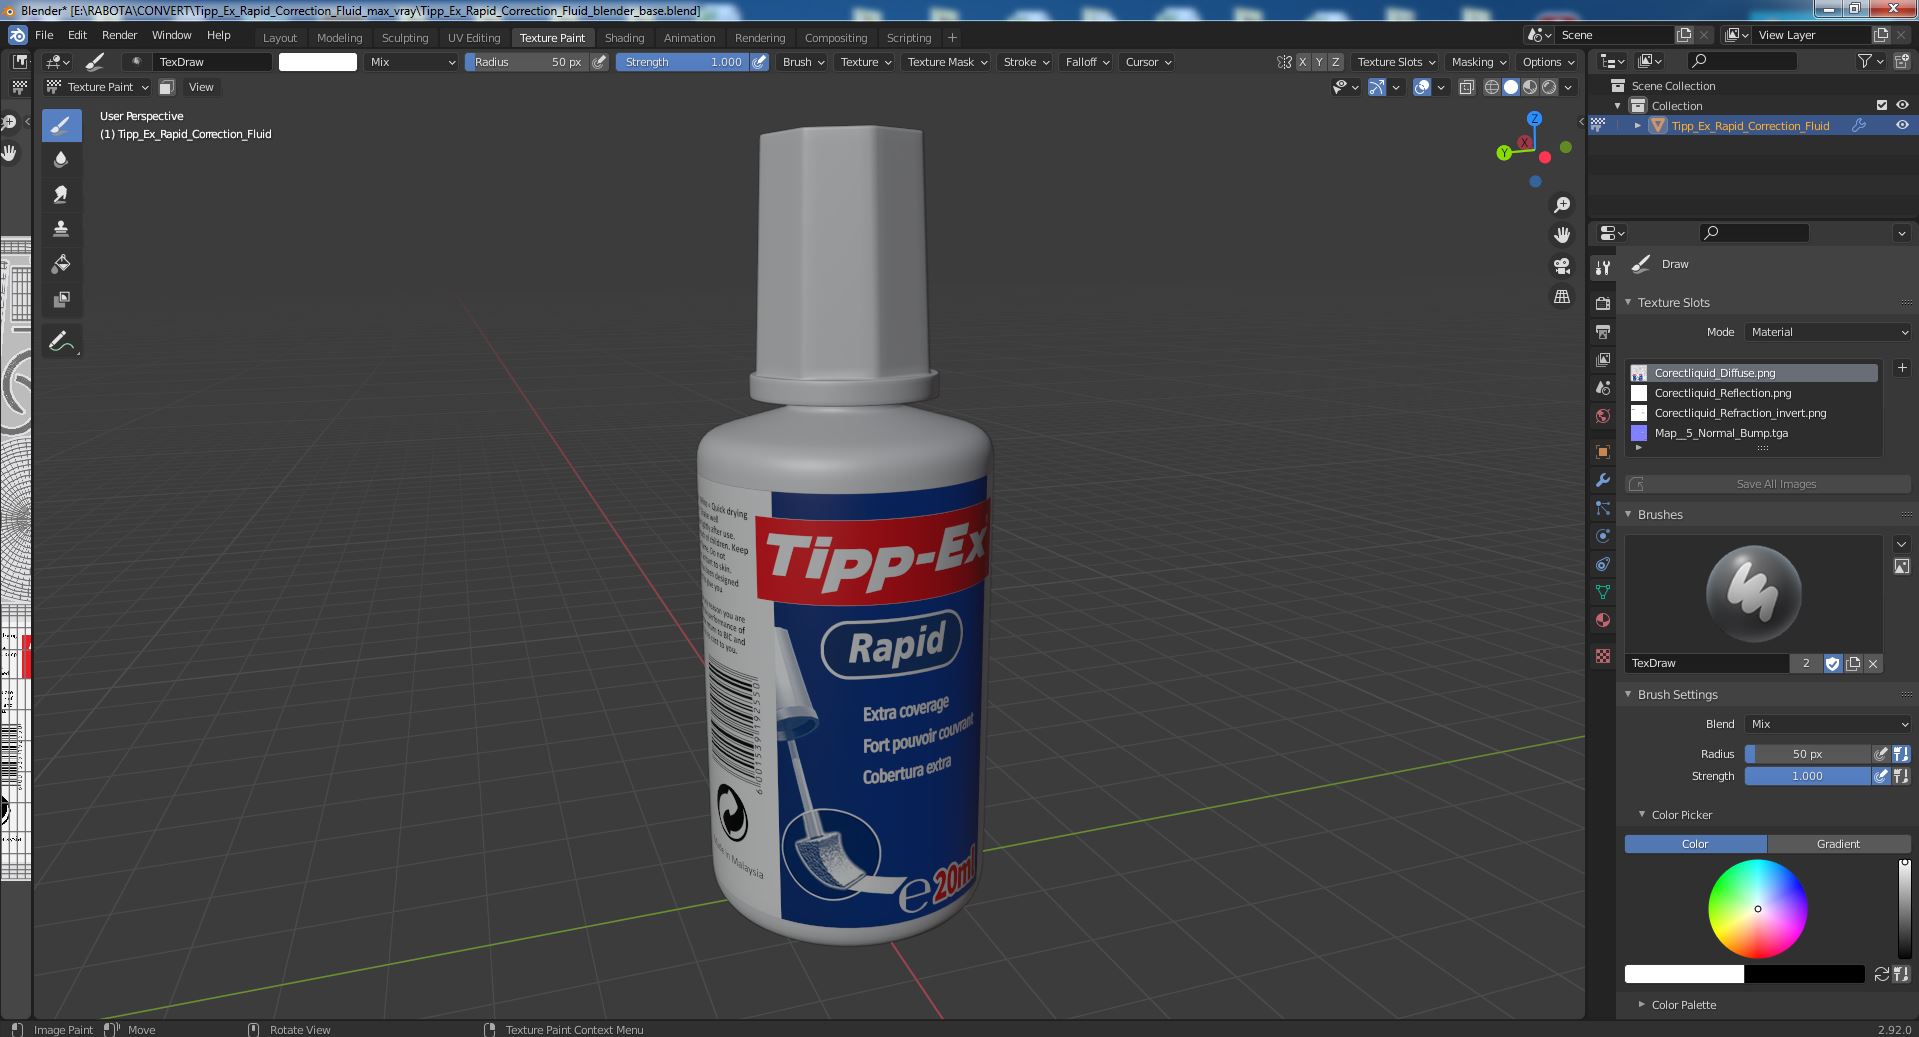1919x1037 pixels.
Task: Open the Mode Material dropdown
Action: coord(1828,332)
